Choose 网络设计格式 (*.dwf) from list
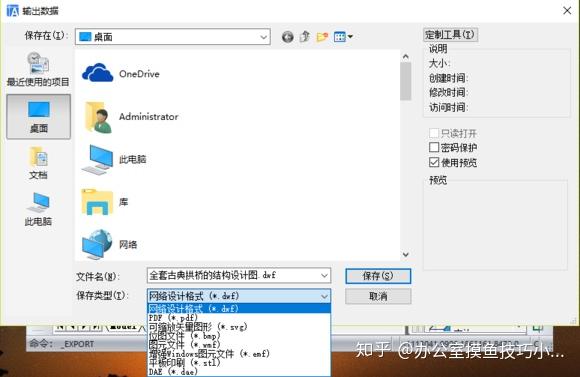The height and width of the screenshot is (377, 580). (239, 308)
